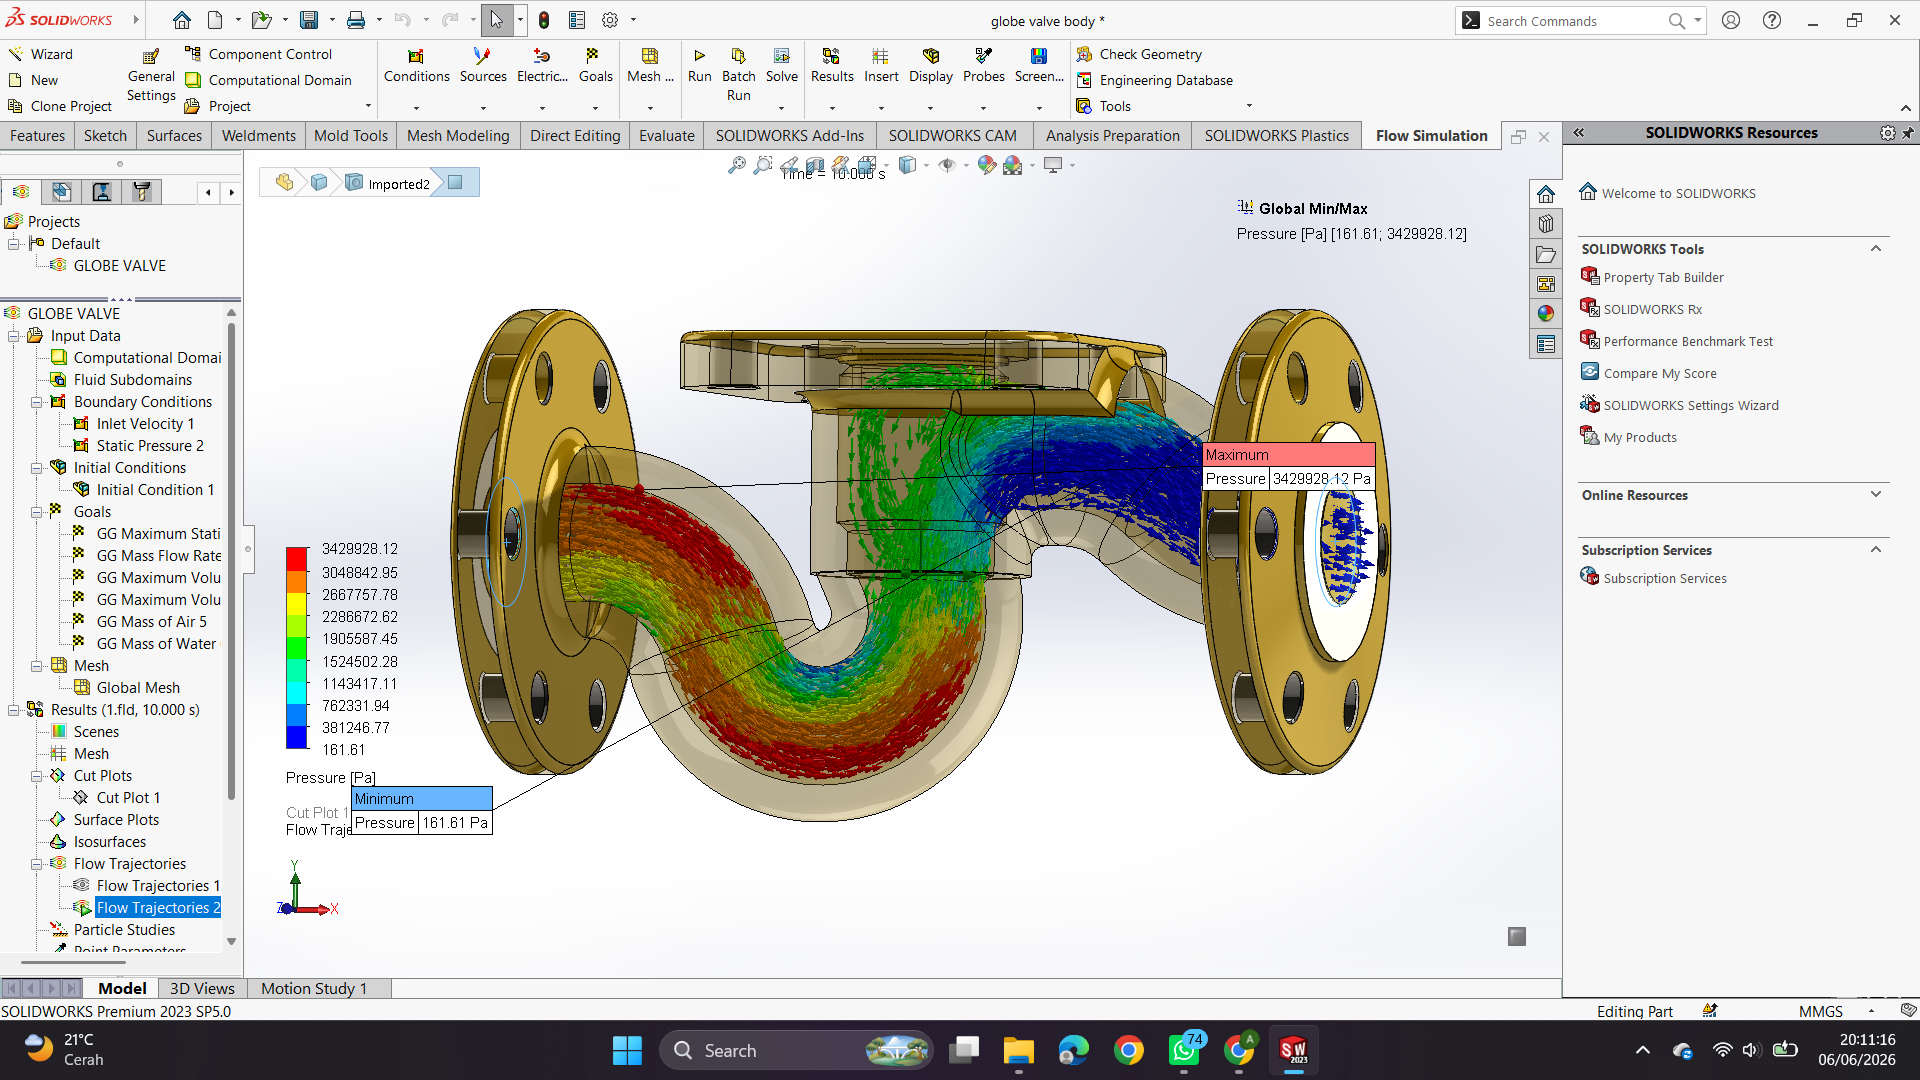
Task: Open Compare My Score link
Action: point(1660,373)
